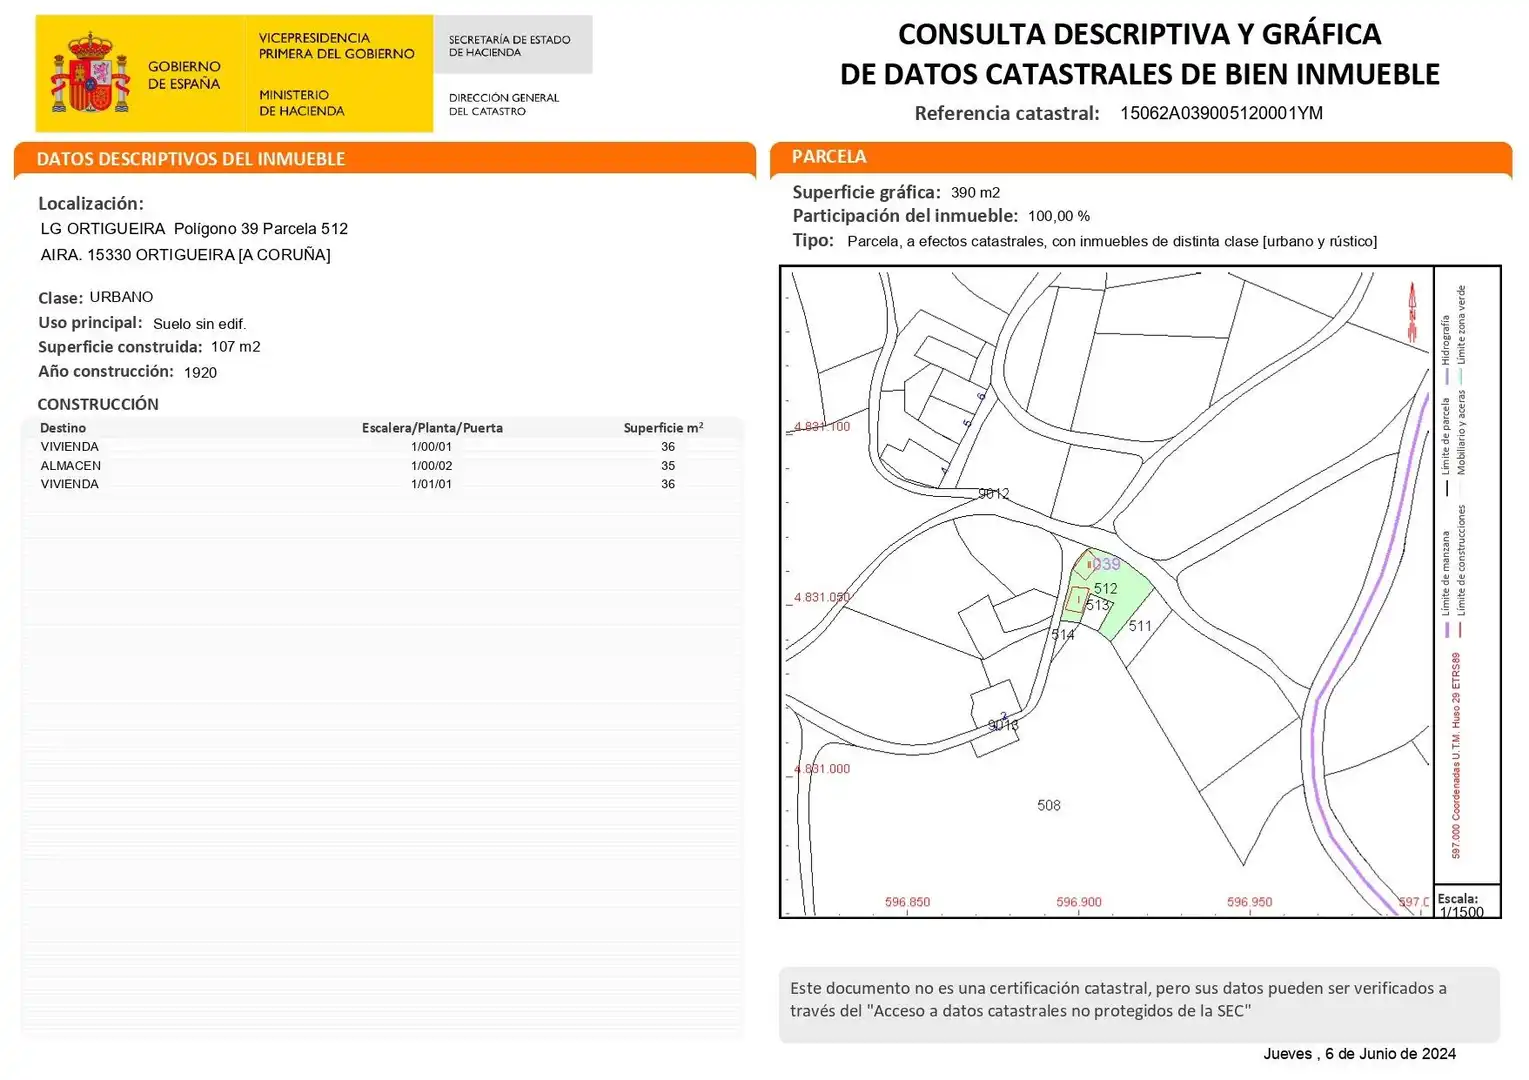The width and height of the screenshot is (1529, 1080).
Task: Click the 'Año construcción:' label
Action: click(x=105, y=371)
